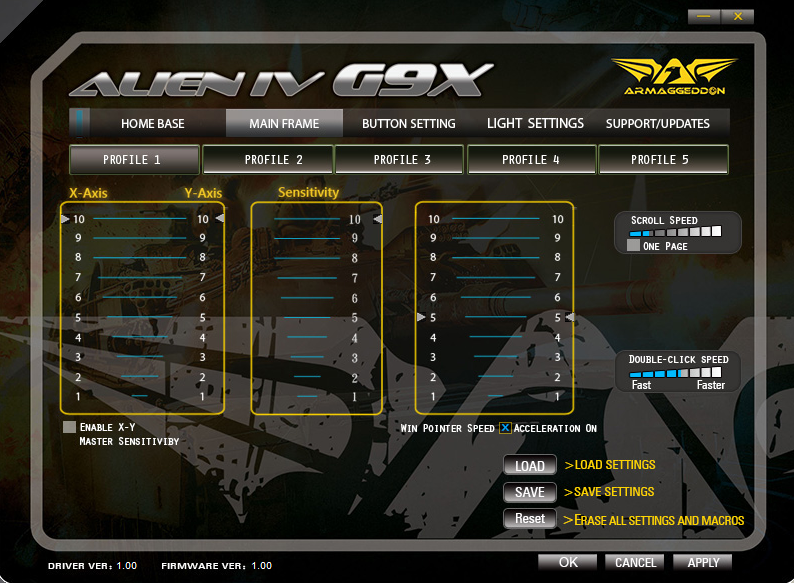Switch to the Main Frame tab
Viewport: 794px width, 583px height.
coord(284,124)
